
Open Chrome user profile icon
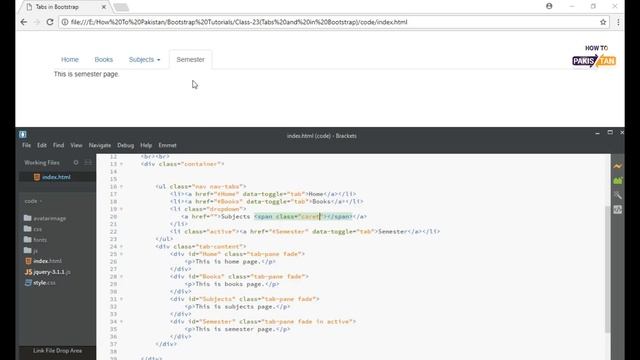(549, 6)
